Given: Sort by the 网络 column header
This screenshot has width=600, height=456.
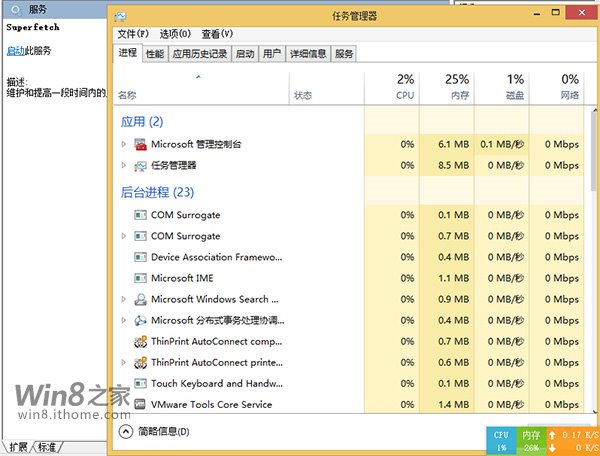Looking at the screenshot, I should pos(557,88).
